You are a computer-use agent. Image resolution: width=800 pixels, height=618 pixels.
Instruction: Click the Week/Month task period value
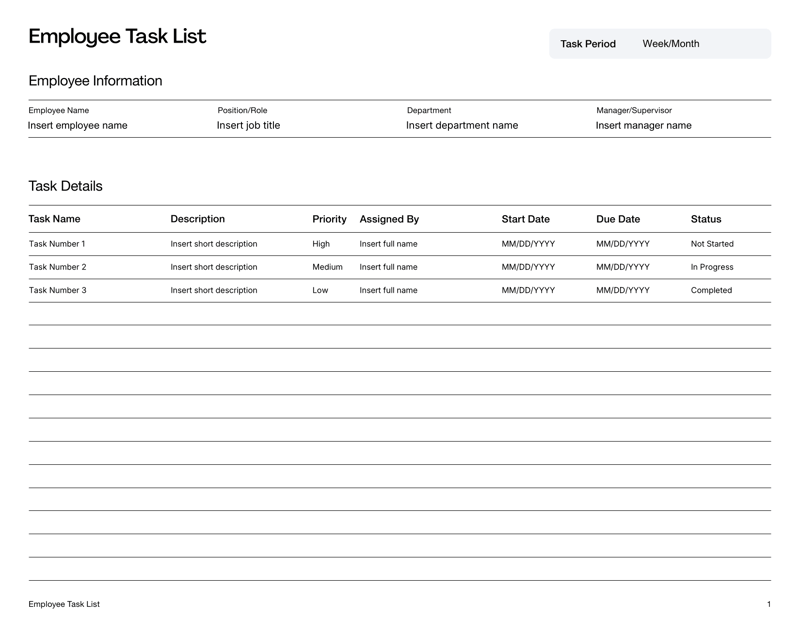click(x=669, y=43)
